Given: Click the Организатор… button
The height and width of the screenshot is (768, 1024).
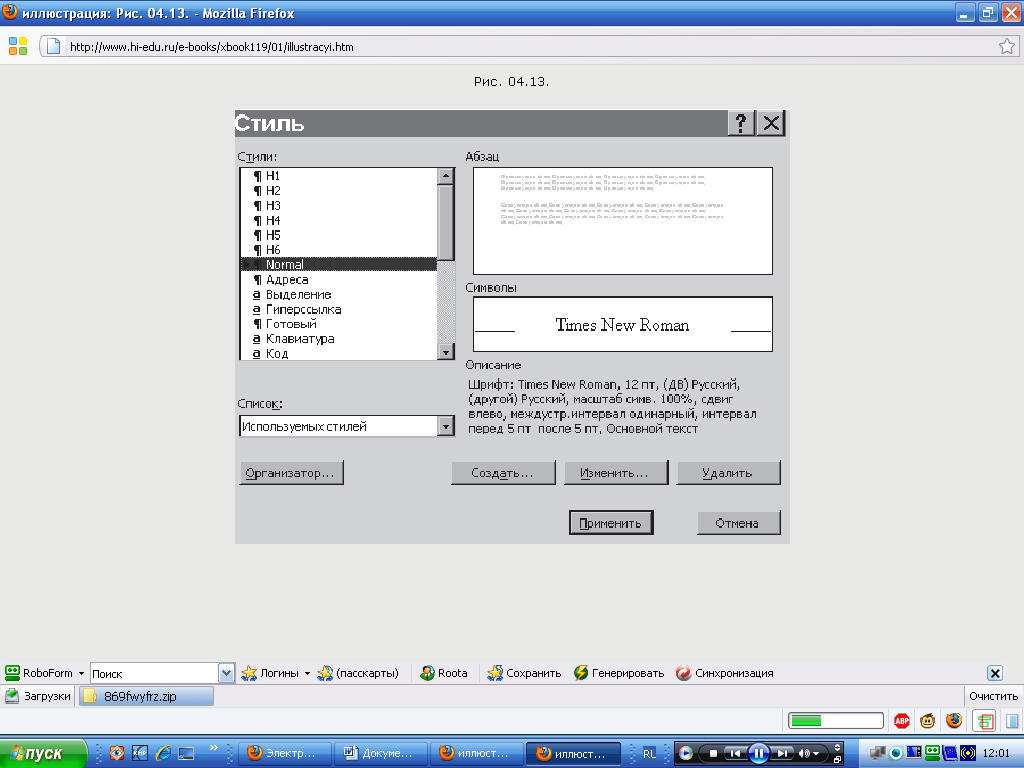Looking at the screenshot, I should pos(291,473).
